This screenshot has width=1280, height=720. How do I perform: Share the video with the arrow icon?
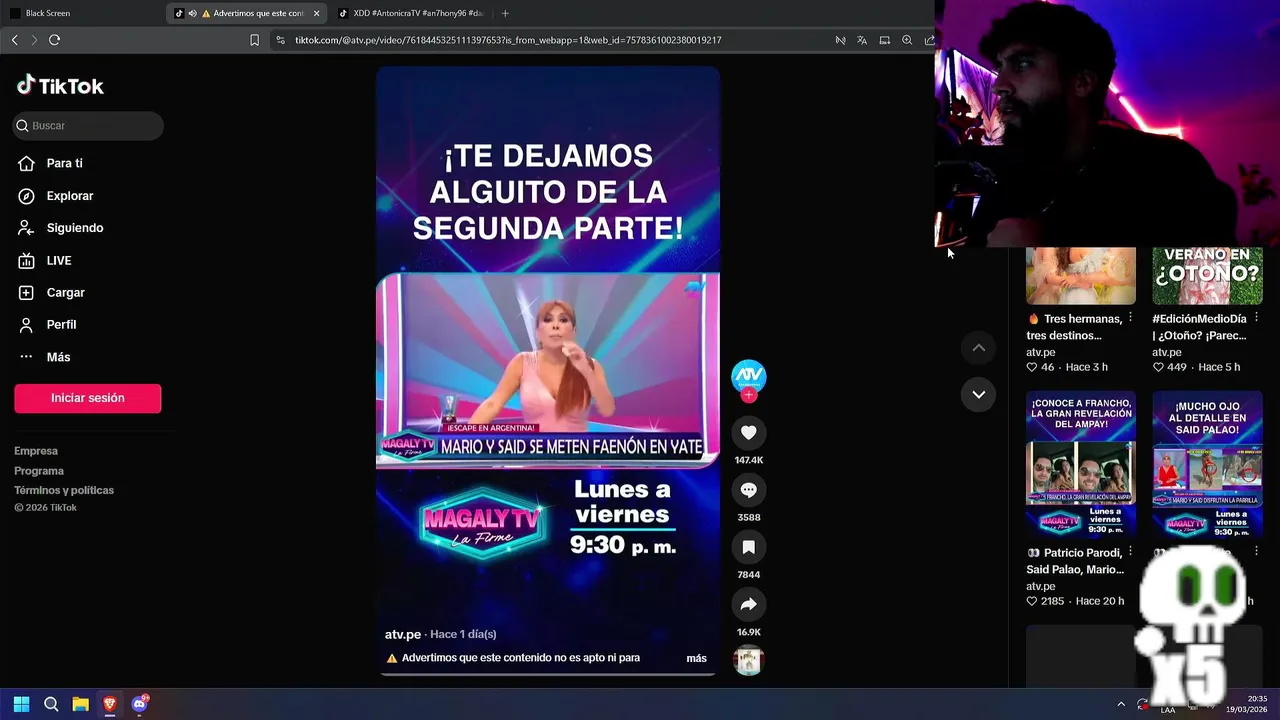pos(748,604)
